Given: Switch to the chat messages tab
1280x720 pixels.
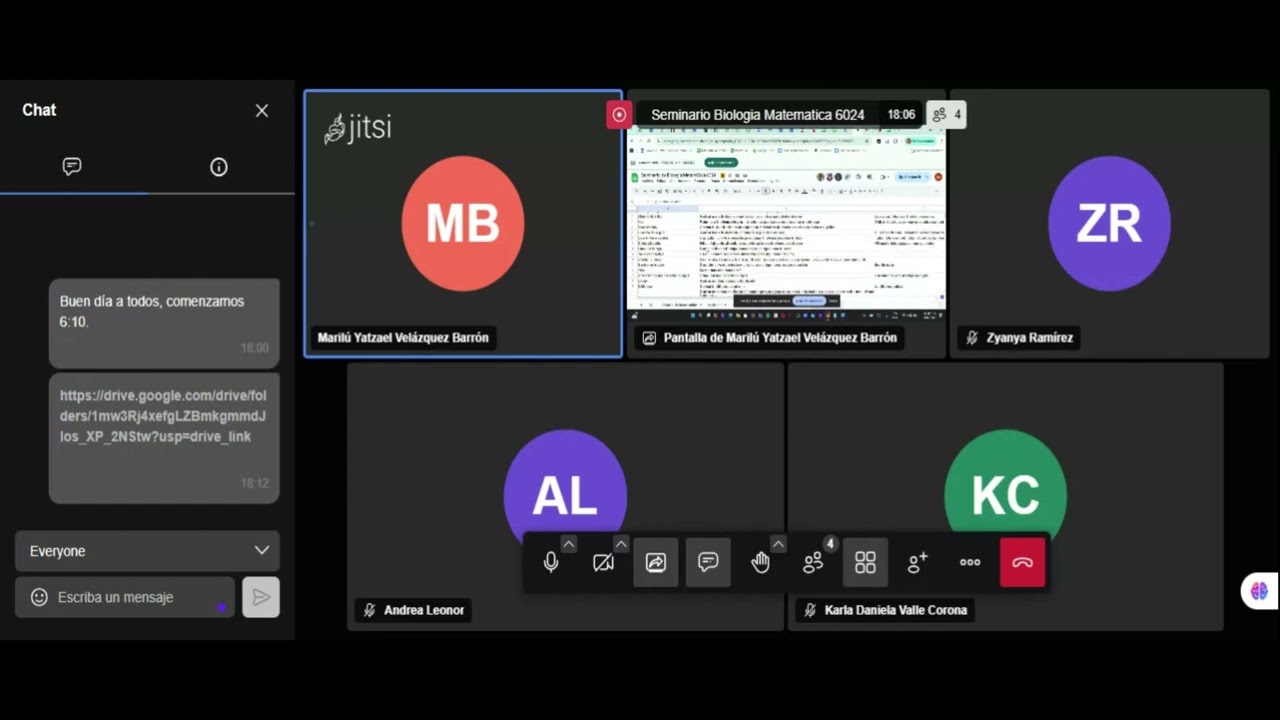Looking at the screenshot, I should pos(72,167).
